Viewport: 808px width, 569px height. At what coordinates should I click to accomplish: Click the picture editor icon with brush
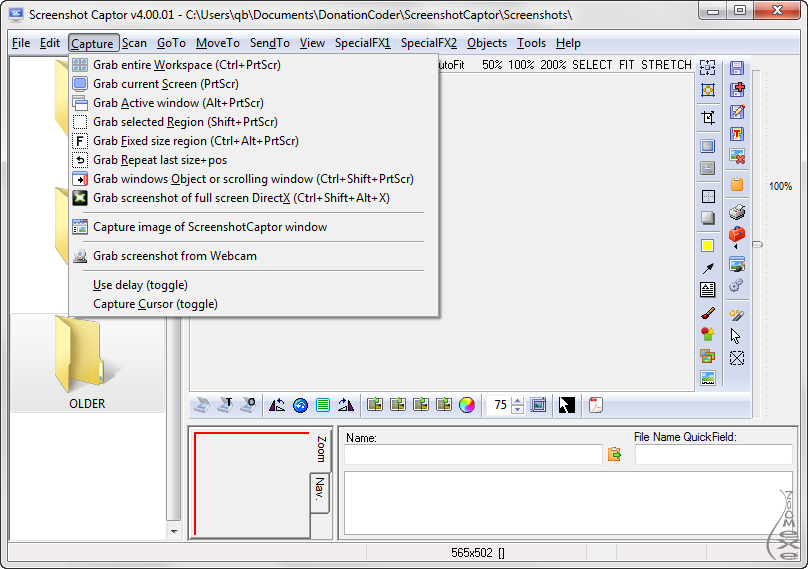coord(737,264)
